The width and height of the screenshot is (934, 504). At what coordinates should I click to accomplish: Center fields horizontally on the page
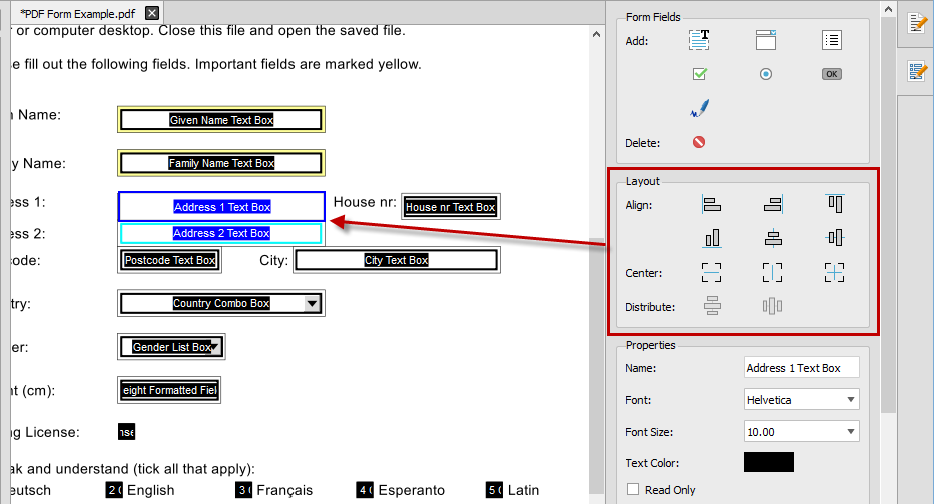pyautogui.click(x=773, y=273)
